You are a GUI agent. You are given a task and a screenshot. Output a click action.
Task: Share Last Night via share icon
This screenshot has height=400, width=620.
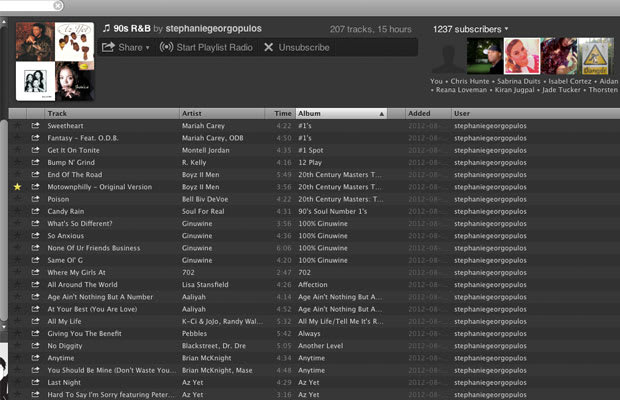coord(36,382)
